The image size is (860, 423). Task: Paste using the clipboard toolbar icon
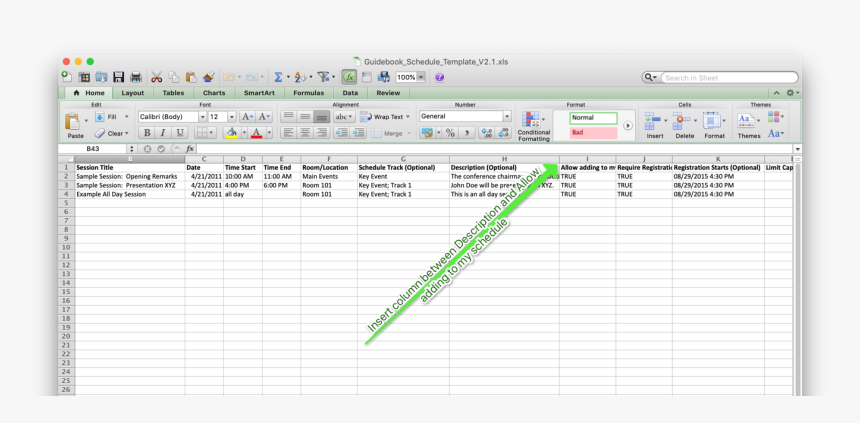[191, 77]
